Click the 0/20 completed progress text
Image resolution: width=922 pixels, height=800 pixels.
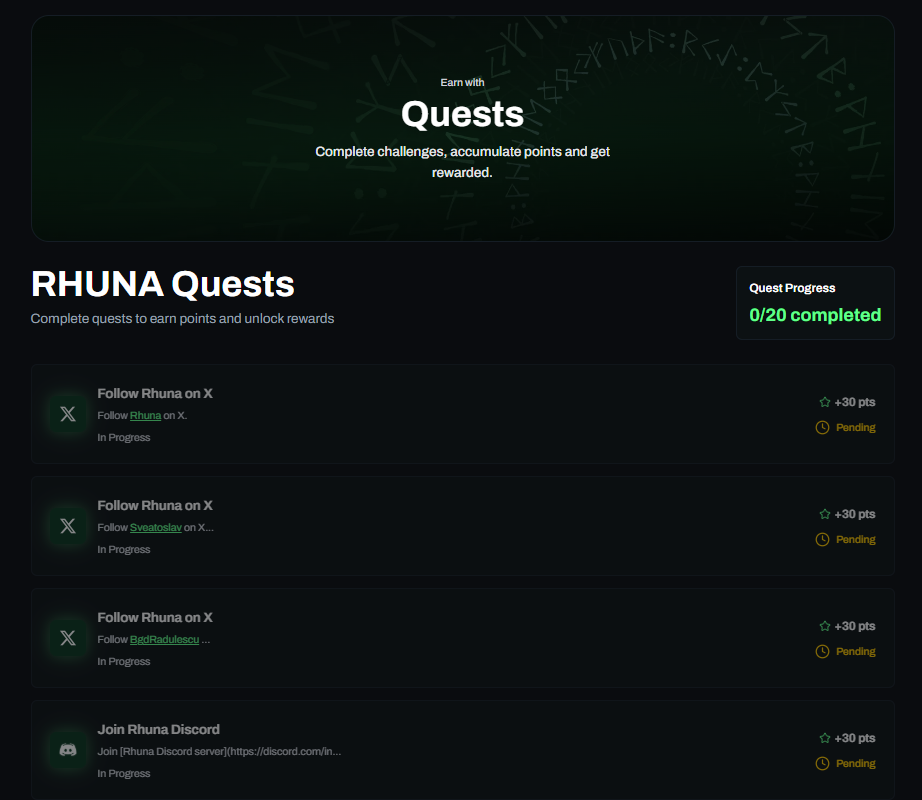pyautogui.click(x=815, y=315)
